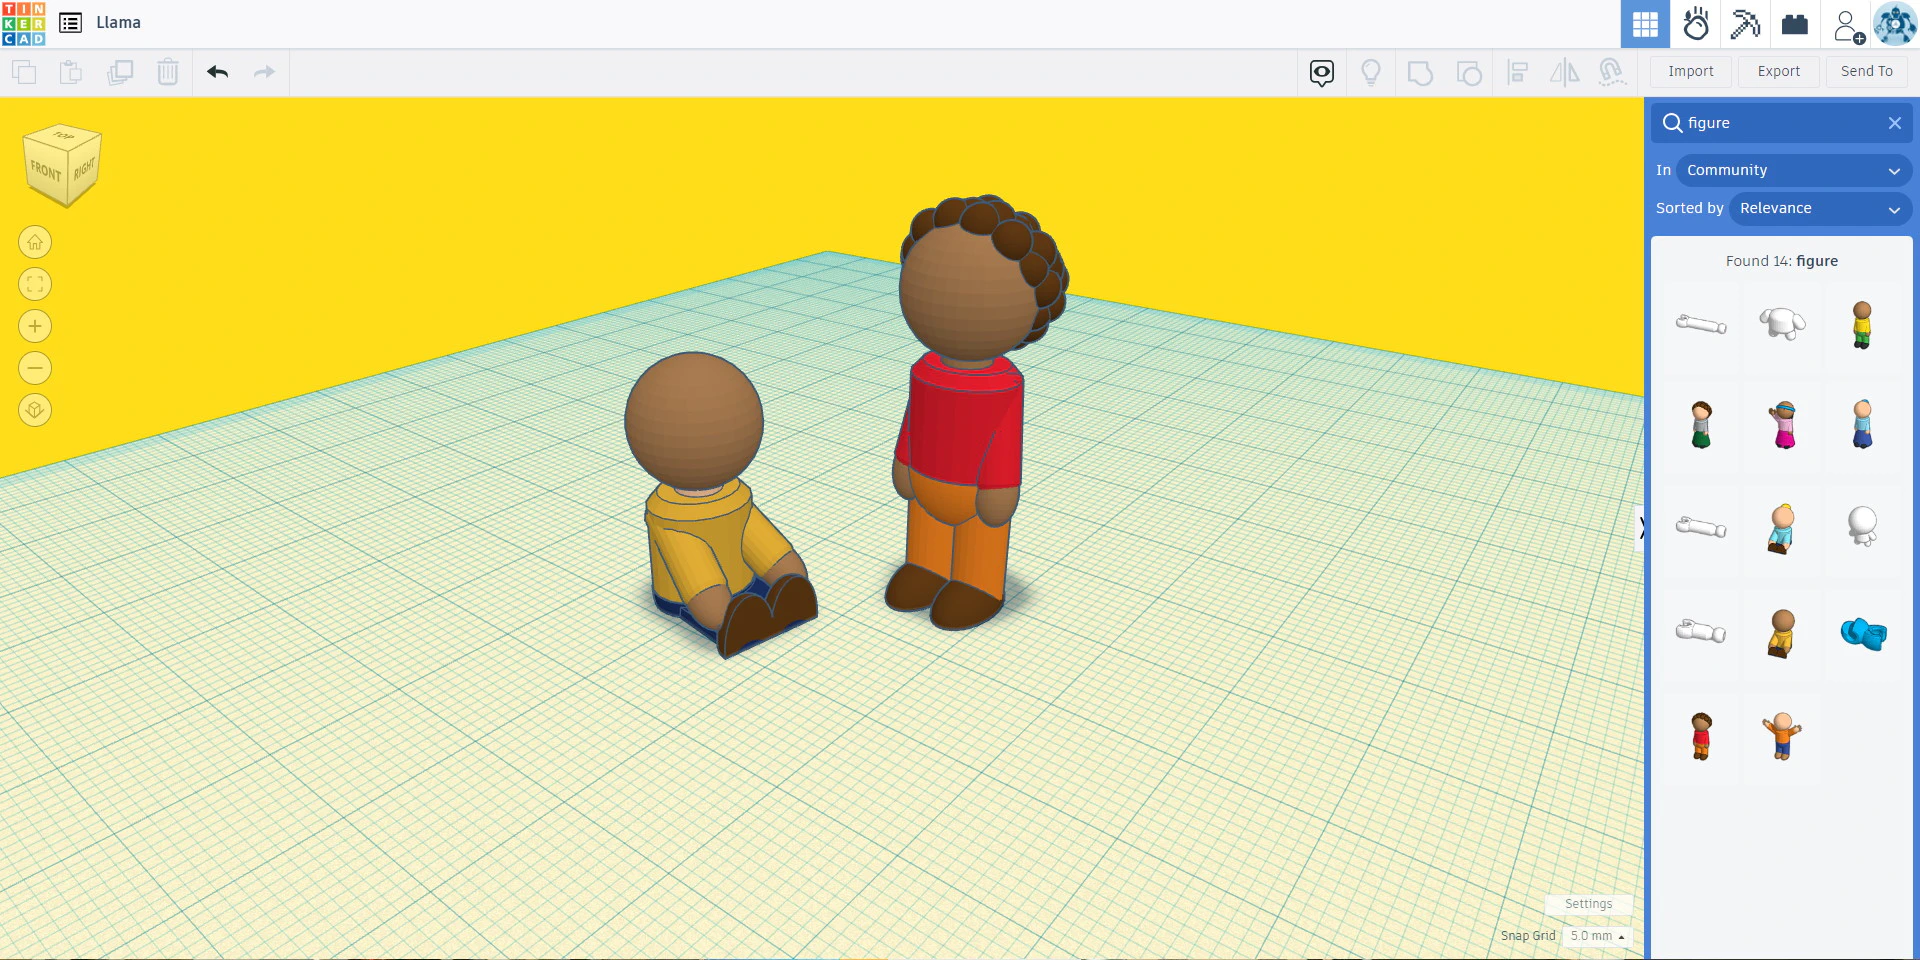Select the Ungroup tool
The image size is (1920, 960).
(1469, 72)
